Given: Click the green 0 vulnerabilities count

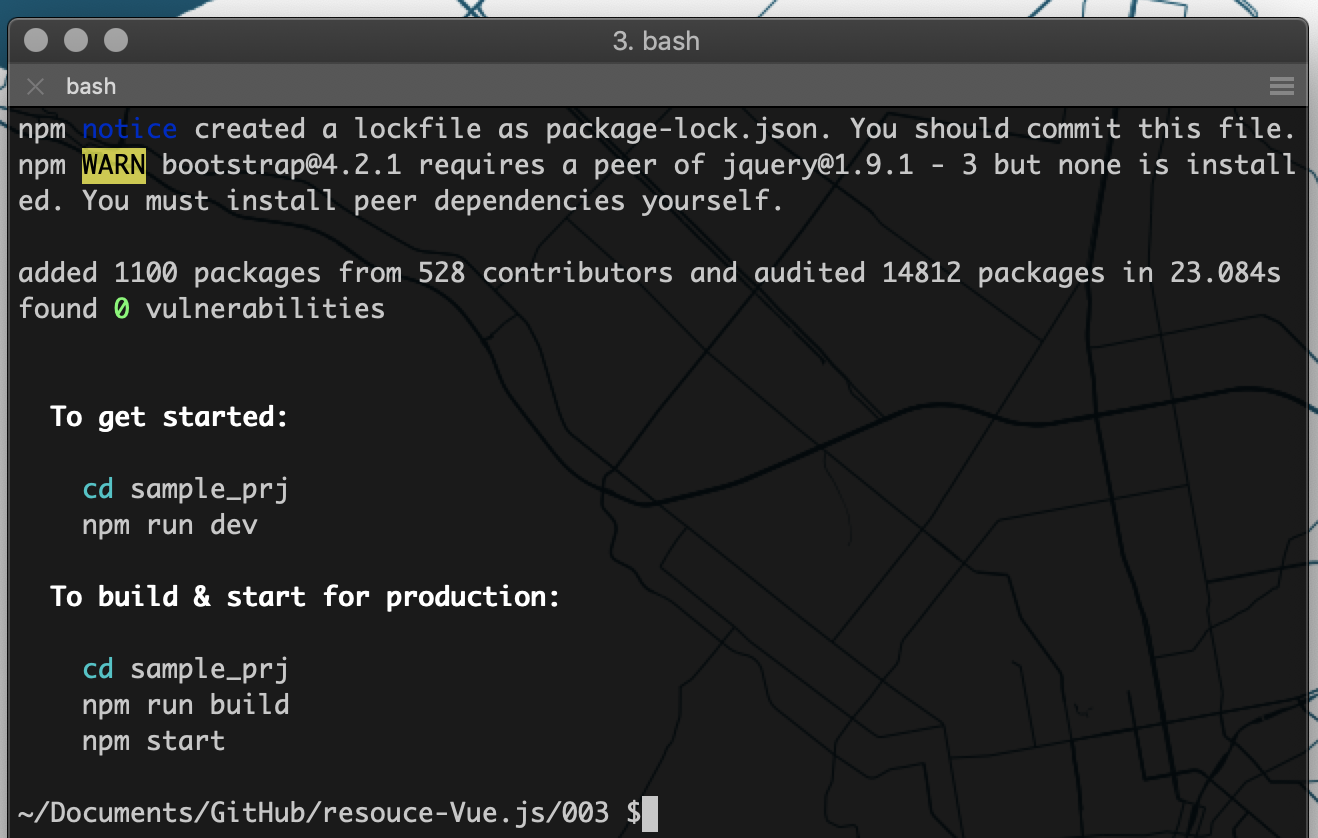Looking at the screenshot, I should pyautogui.click(x=122, y=309).
